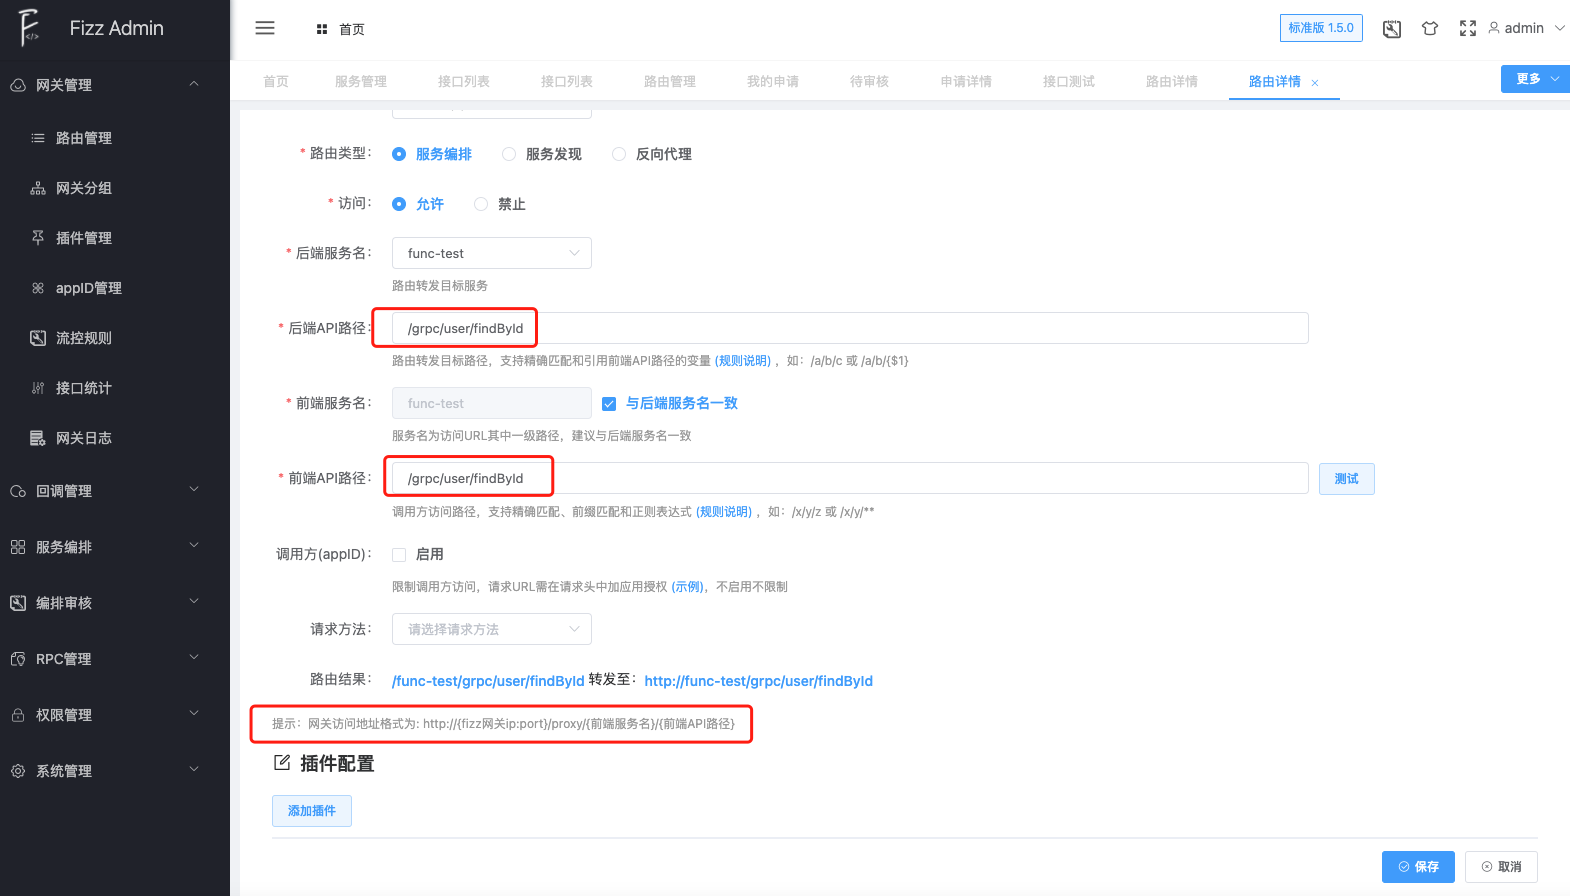Click the 前端API路径 input field
This screenshot has height=896, width=1570.
tap(850, 478)
